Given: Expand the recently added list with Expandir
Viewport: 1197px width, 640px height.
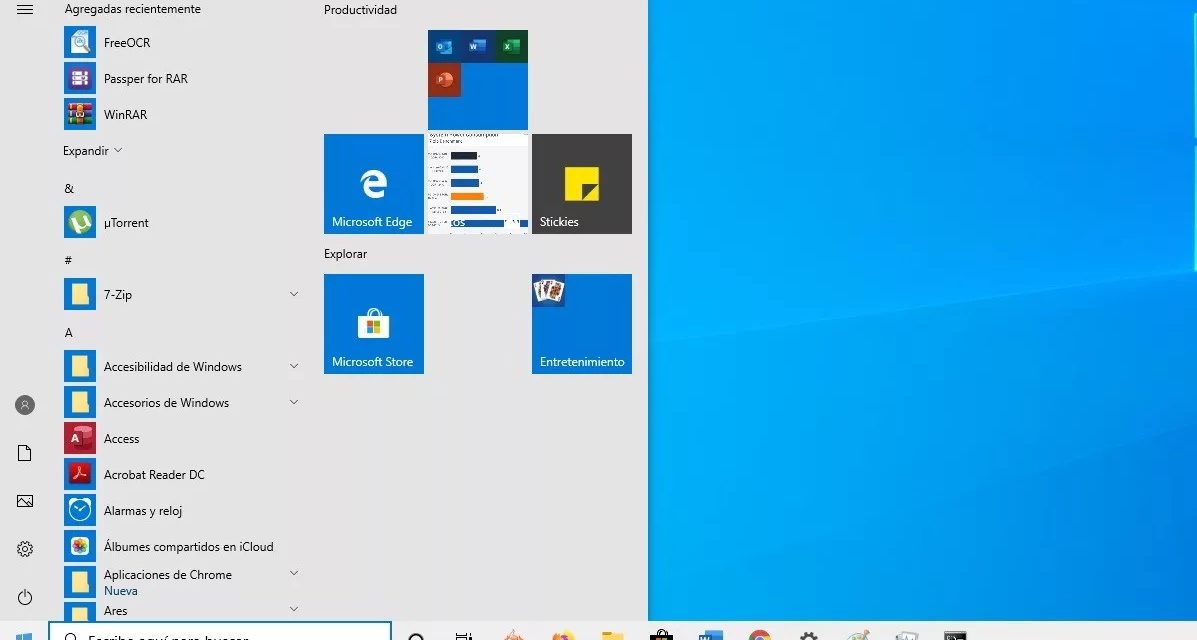Looking at the screenshot, I should coord(92,151).
